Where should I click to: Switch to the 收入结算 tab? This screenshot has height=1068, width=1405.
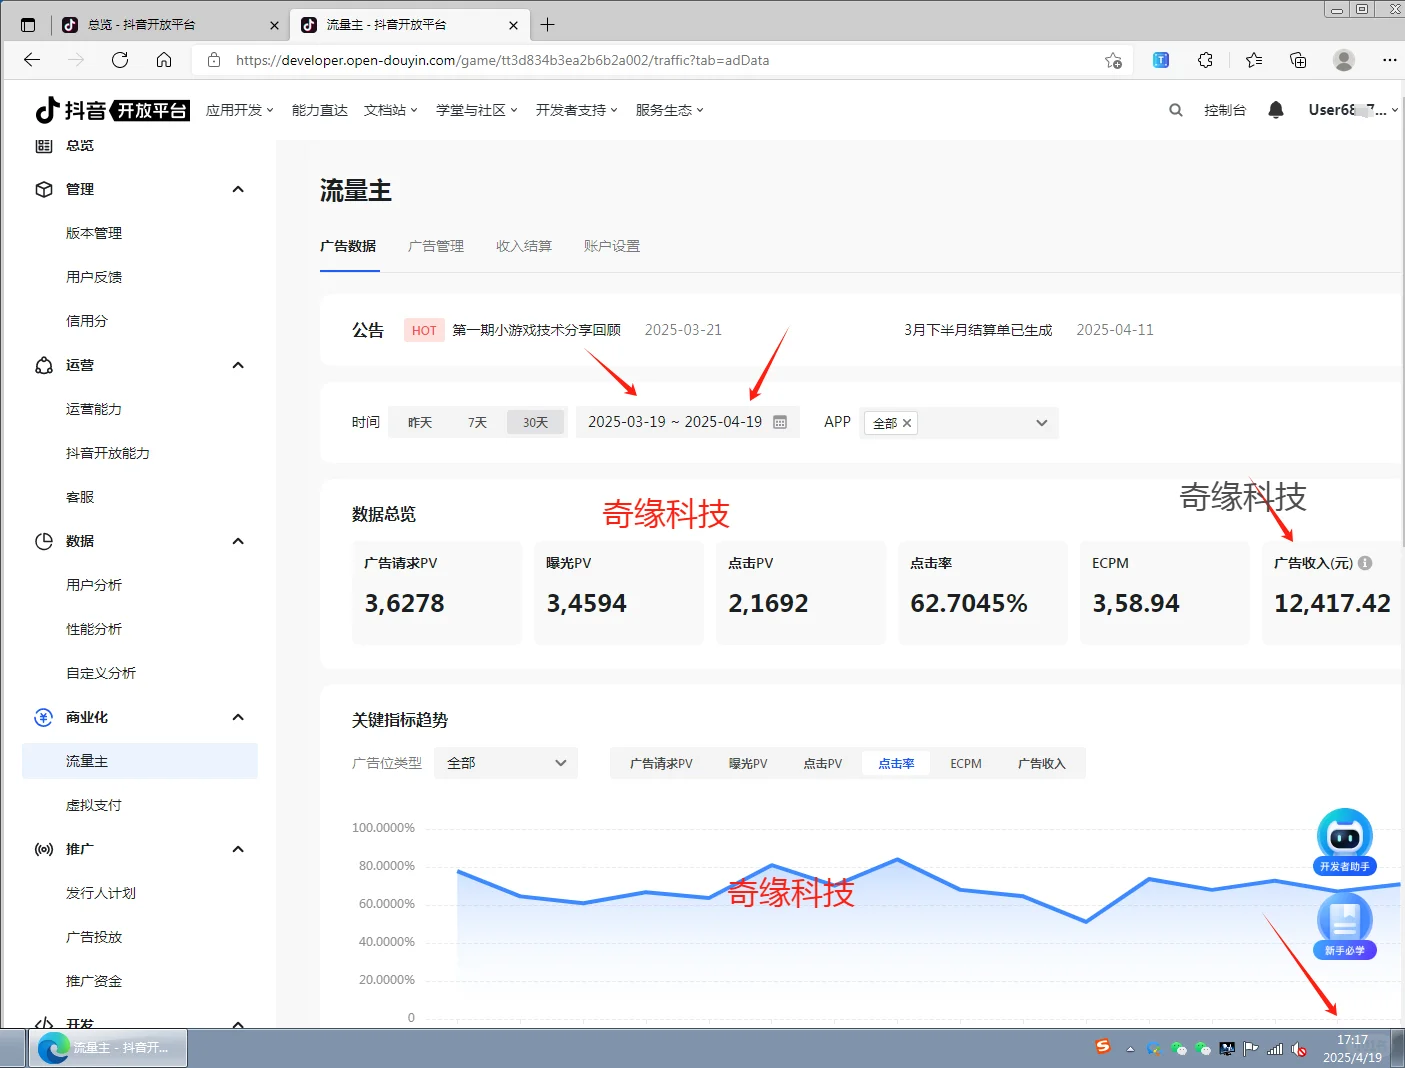[523, 246]
